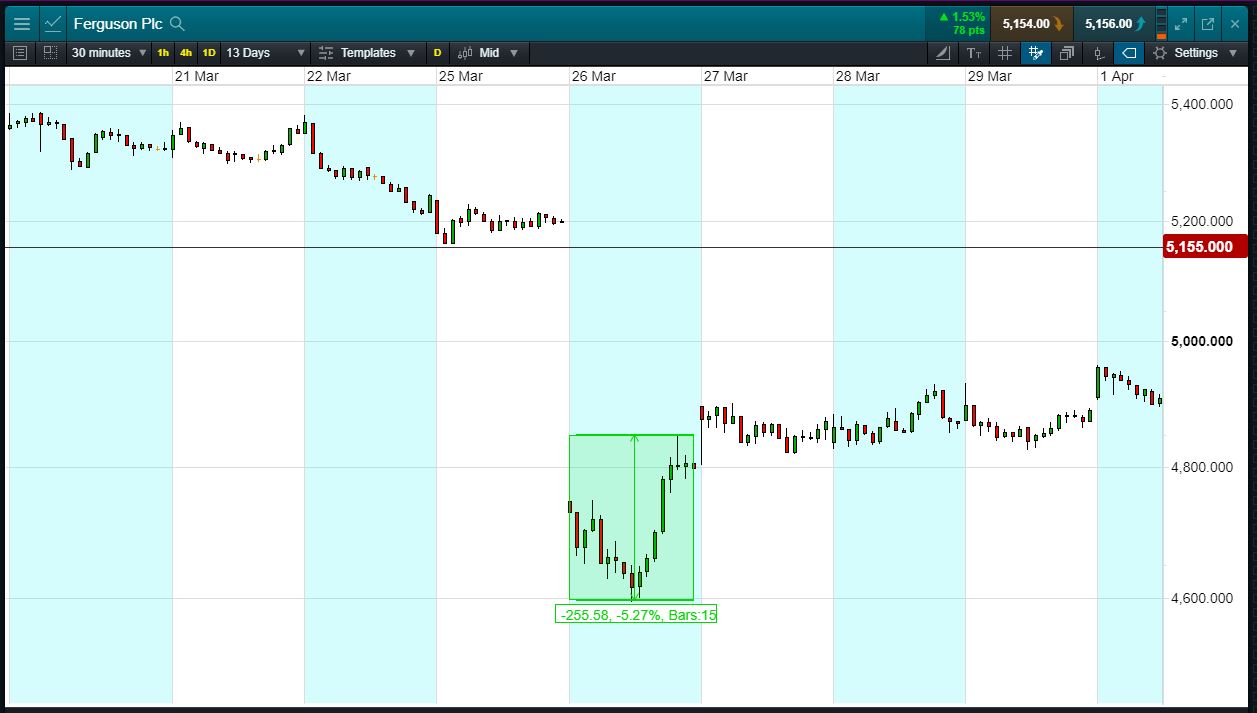1257x713 pixels.
Task: Select the text annotation Tt tool
Action: point(974,53)
